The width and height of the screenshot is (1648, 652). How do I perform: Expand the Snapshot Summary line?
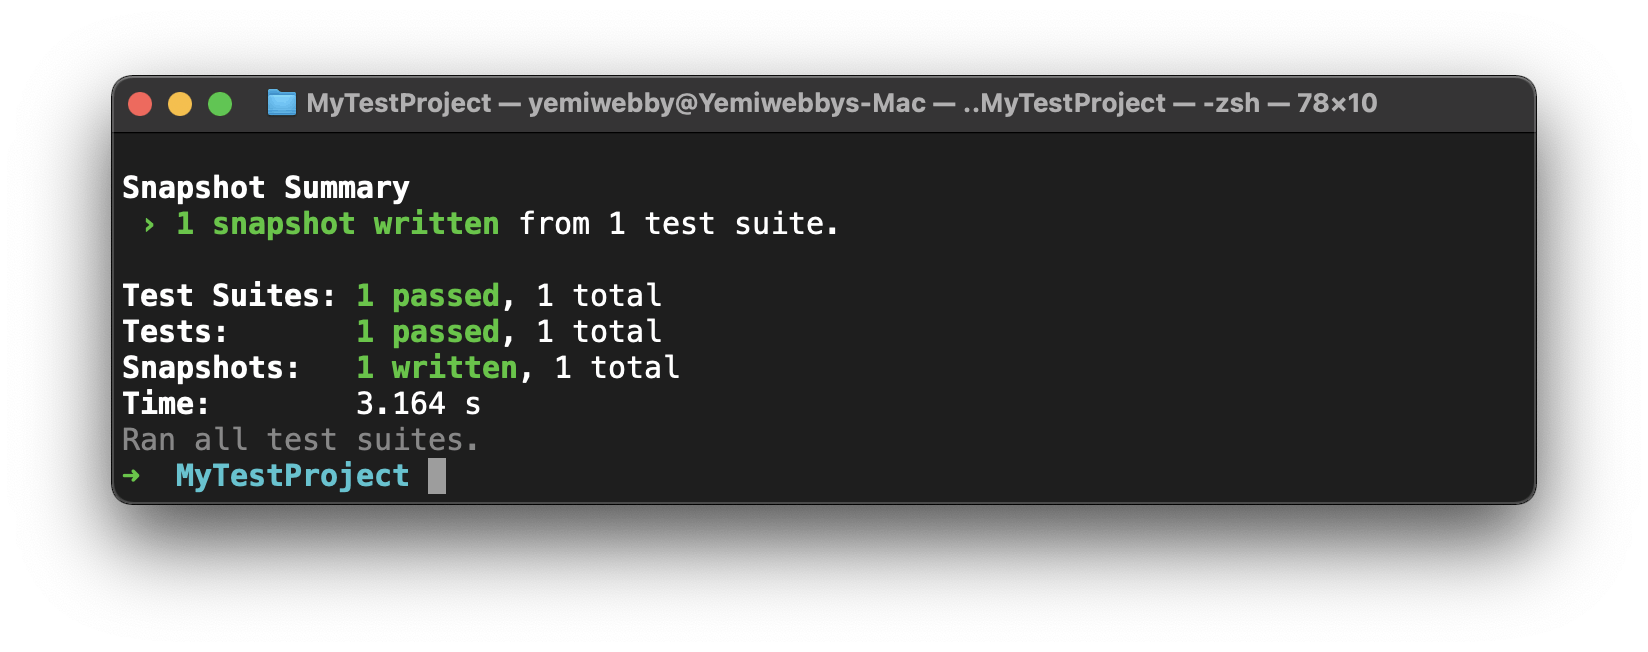[265, 187]
